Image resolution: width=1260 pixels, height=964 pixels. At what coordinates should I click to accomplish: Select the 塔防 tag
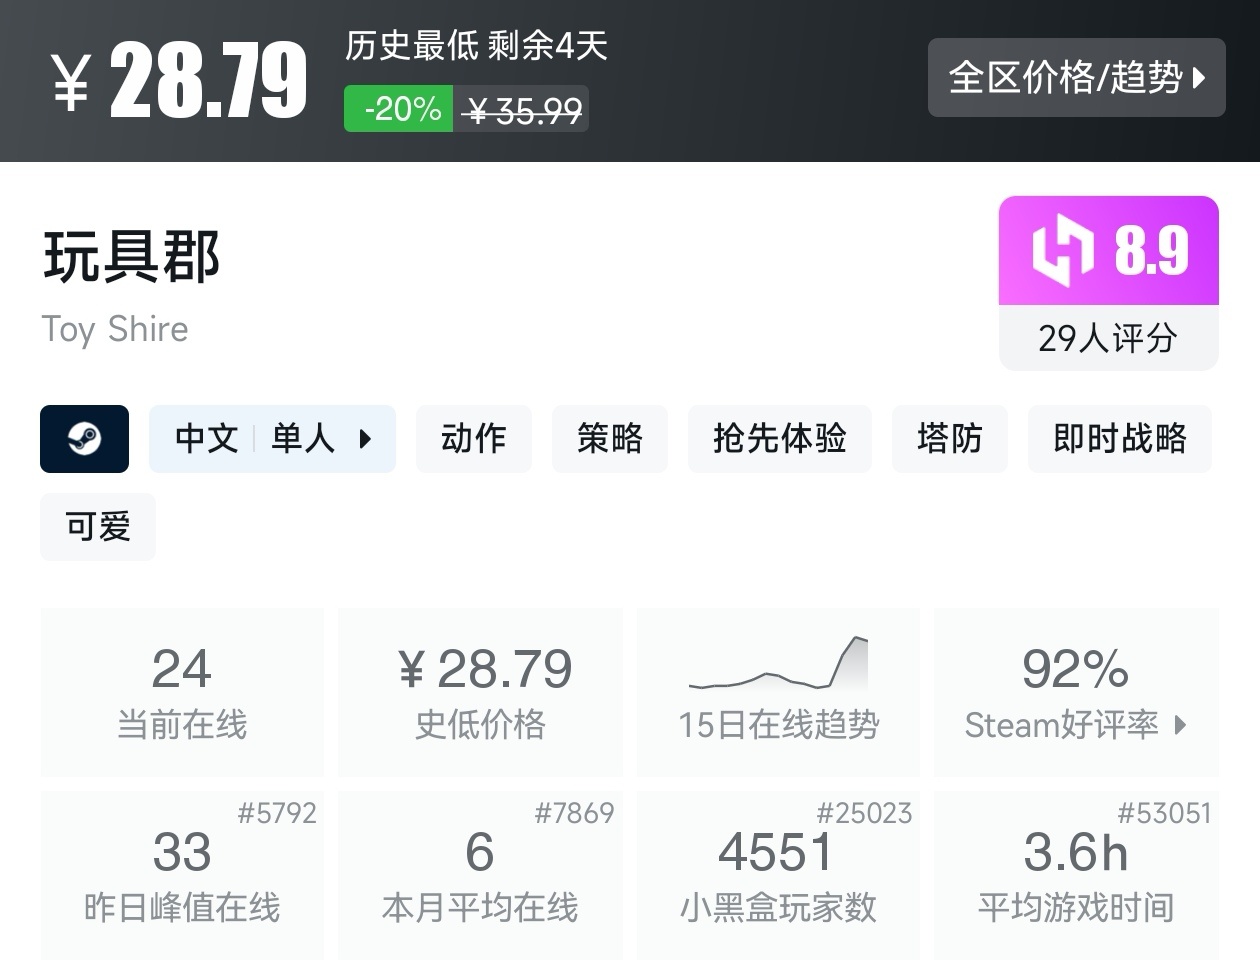tap(949, 438)
